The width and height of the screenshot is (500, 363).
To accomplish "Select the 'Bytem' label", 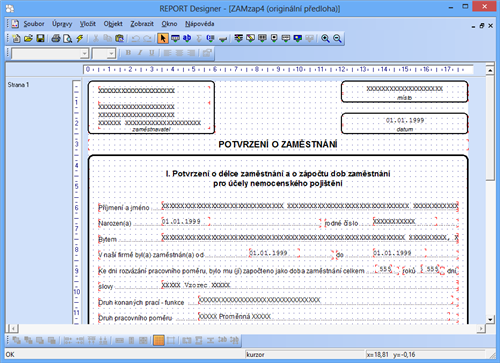I will point(108,239).
